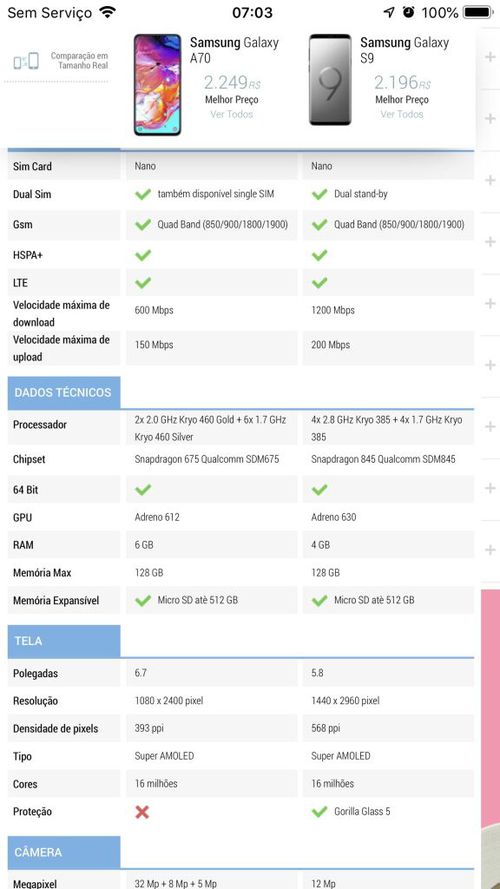Image resolution: width=500 pixels, height=889 pixels.
Task: Open Ver Todos under Galaxy A70 price
Action: (232, 114)
